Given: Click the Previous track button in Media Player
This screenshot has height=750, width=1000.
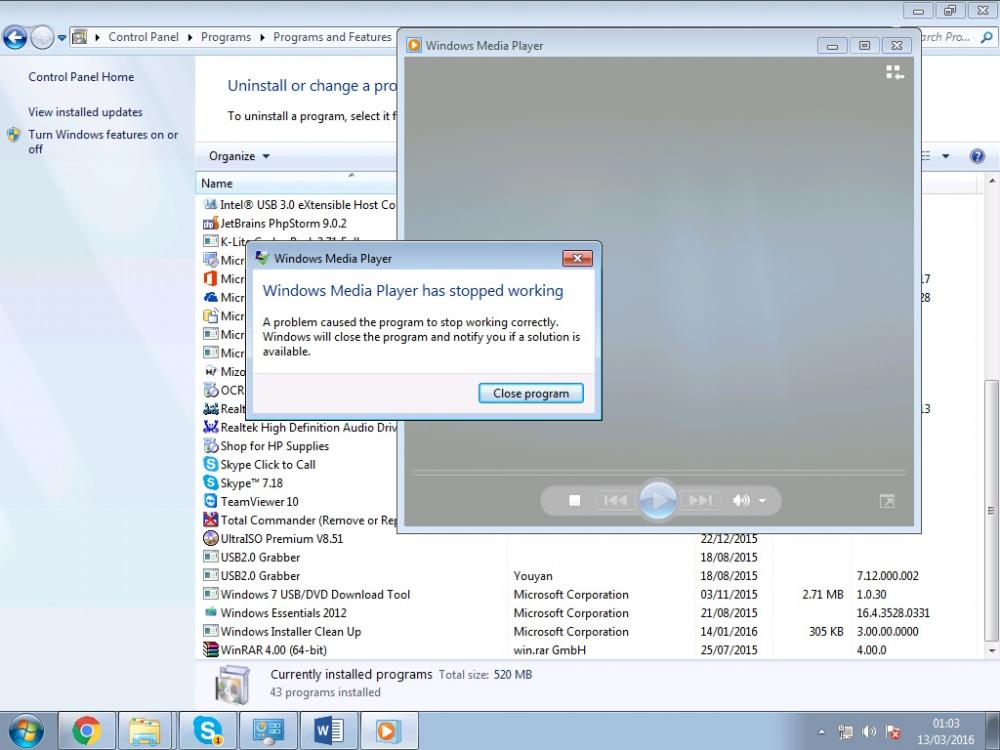Looking at the screenshot, I should point(615,501).
